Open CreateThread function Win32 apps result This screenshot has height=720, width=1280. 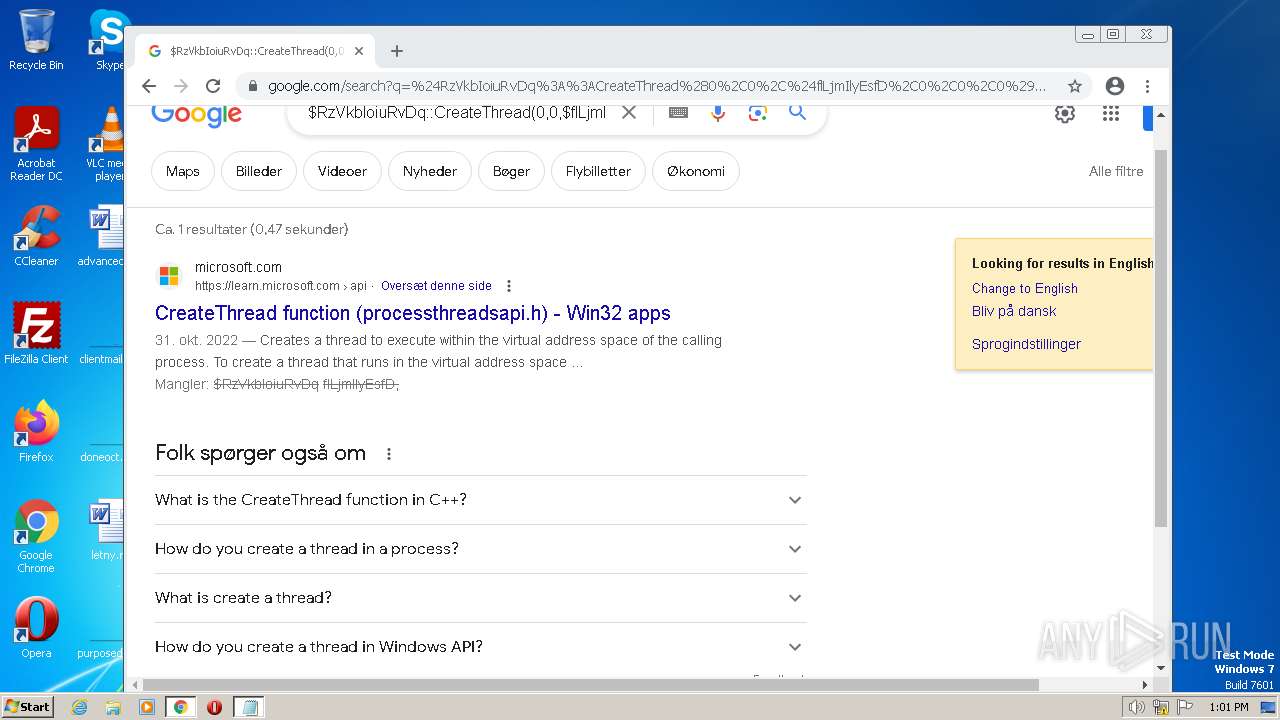pos(412,313)
